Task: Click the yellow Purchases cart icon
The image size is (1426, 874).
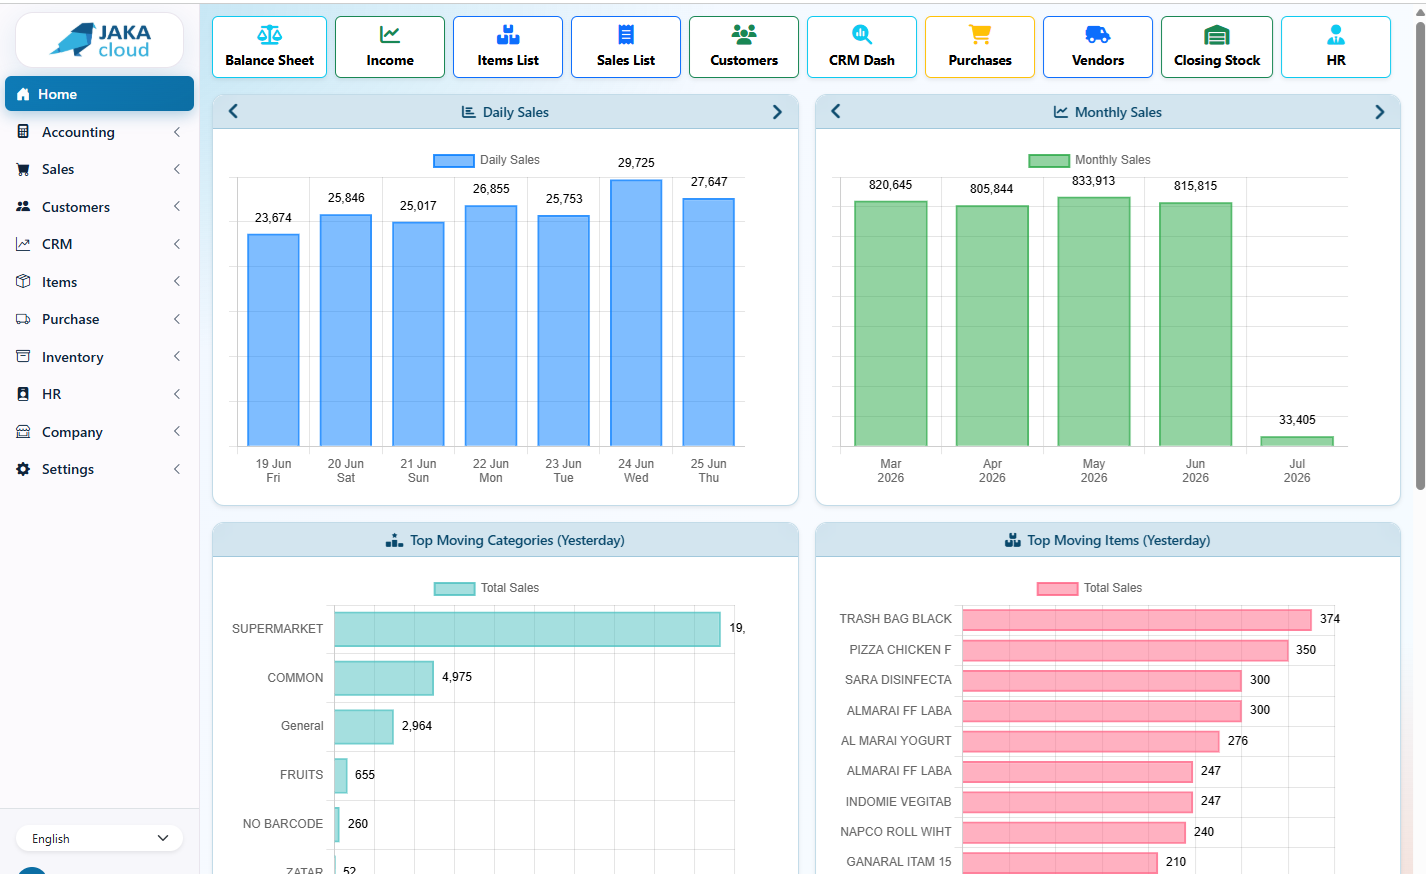Action: [x=980, y=35]
